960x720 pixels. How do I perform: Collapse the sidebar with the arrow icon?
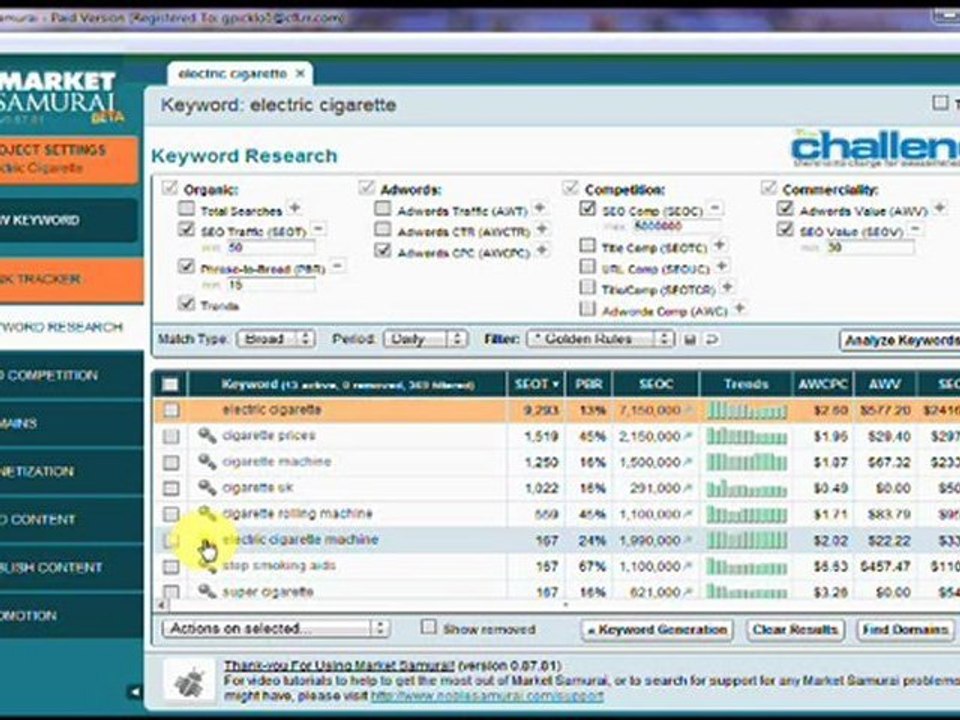pyautogui.click(x=135, y=692)
